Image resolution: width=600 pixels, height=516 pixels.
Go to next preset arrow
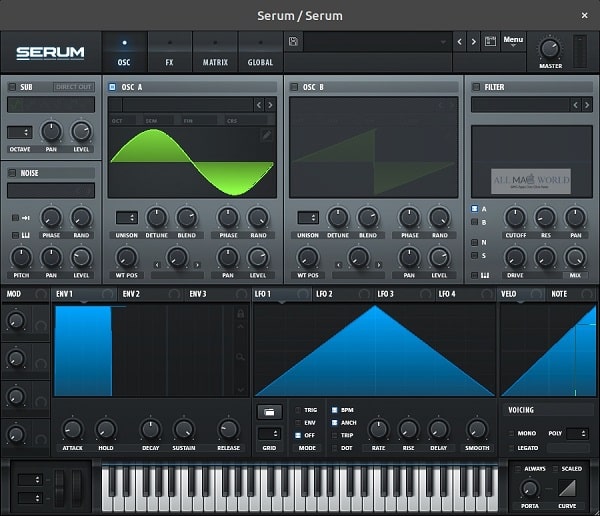click(x=473, y=42)
